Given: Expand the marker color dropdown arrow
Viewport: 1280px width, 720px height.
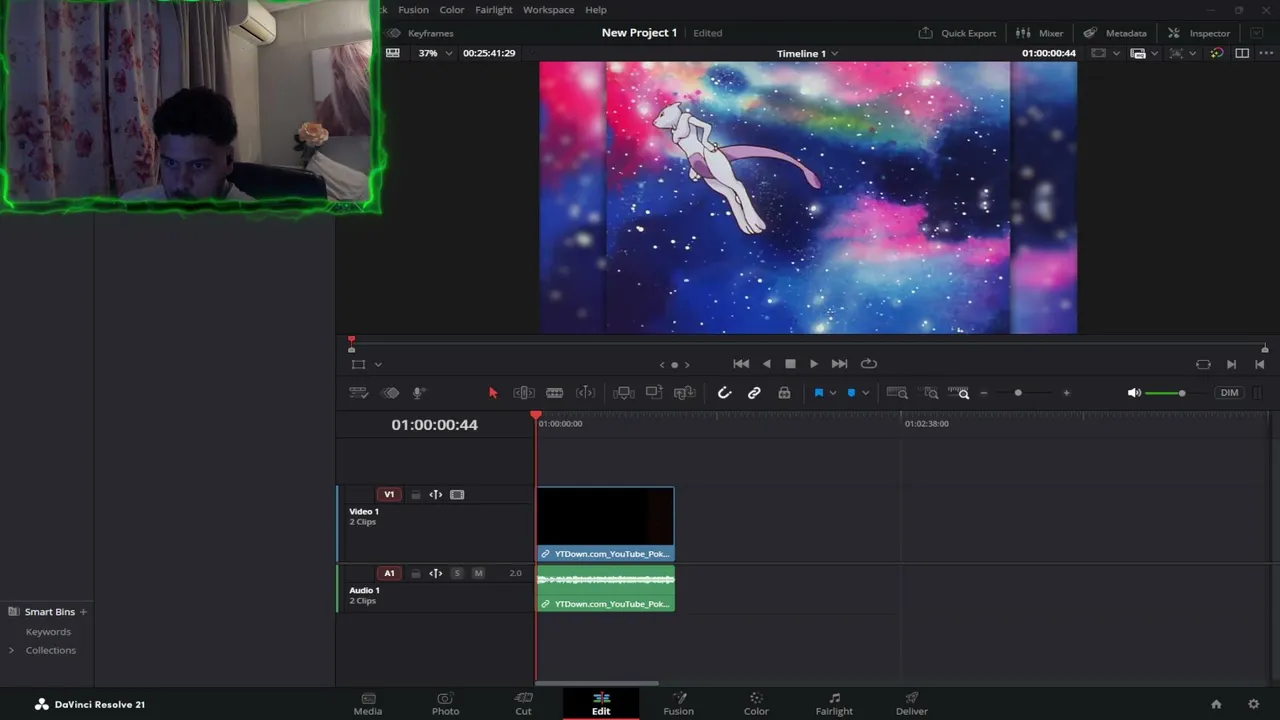Looking at the screenshot, I should click(x=865, y=393).
